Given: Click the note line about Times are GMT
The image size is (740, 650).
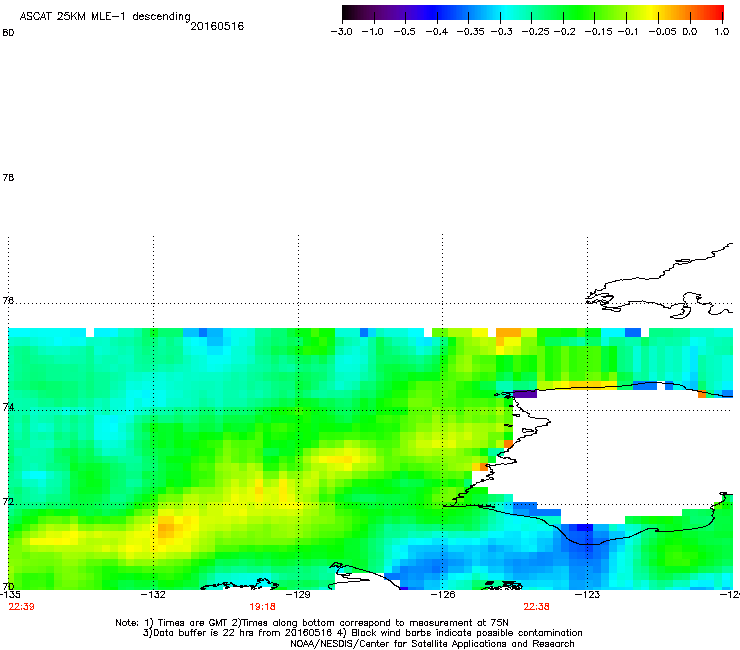Looking at the screenshot, I should [312, 623].
